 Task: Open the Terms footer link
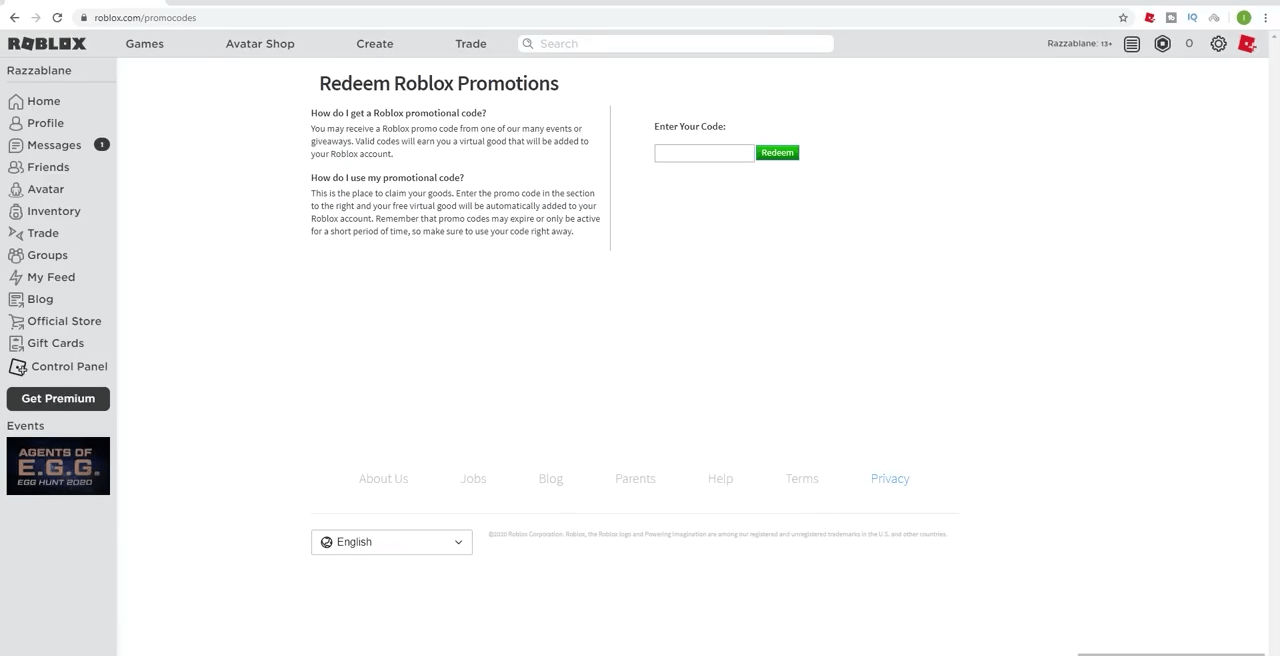point(802,479)
